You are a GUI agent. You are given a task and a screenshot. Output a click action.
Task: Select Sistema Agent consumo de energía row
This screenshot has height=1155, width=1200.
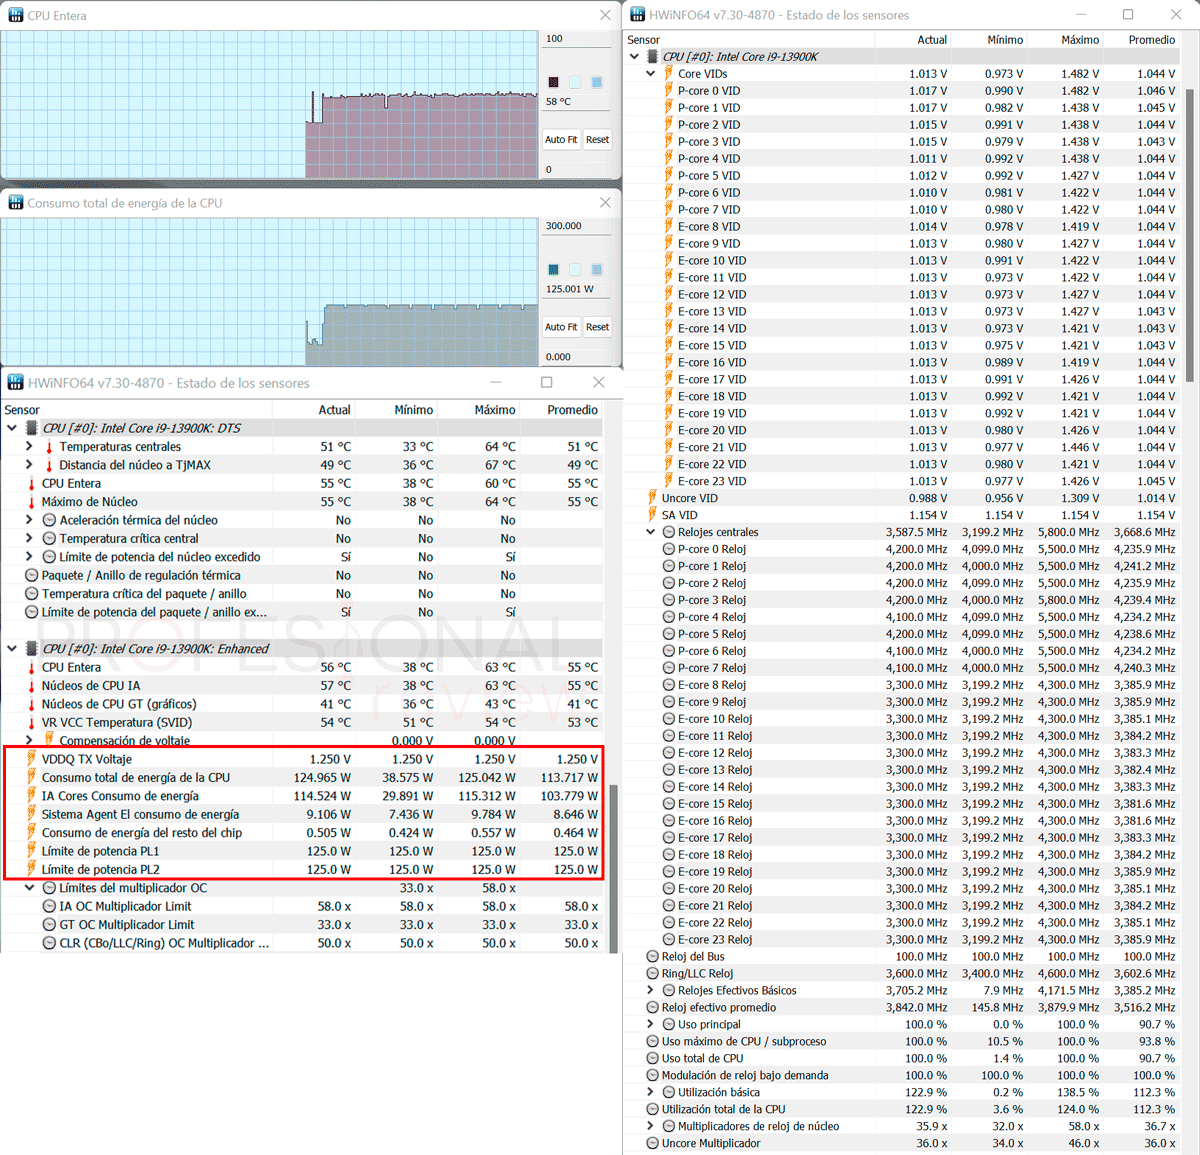coord(302,814)
